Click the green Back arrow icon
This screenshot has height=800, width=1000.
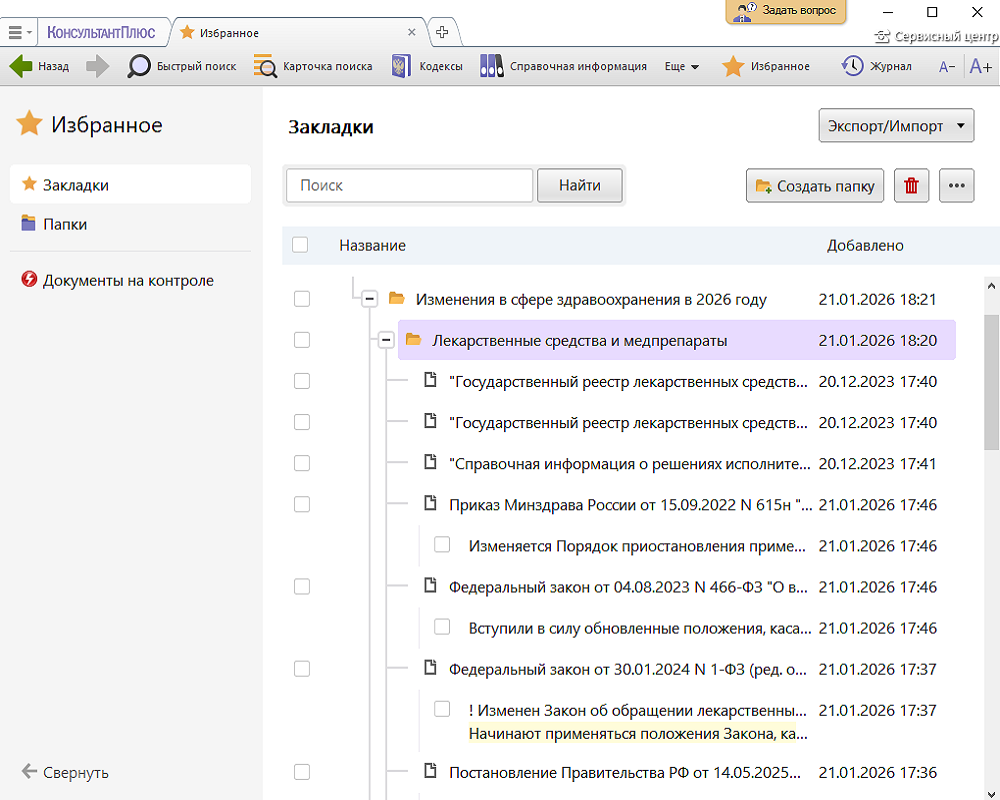point(21,67)
